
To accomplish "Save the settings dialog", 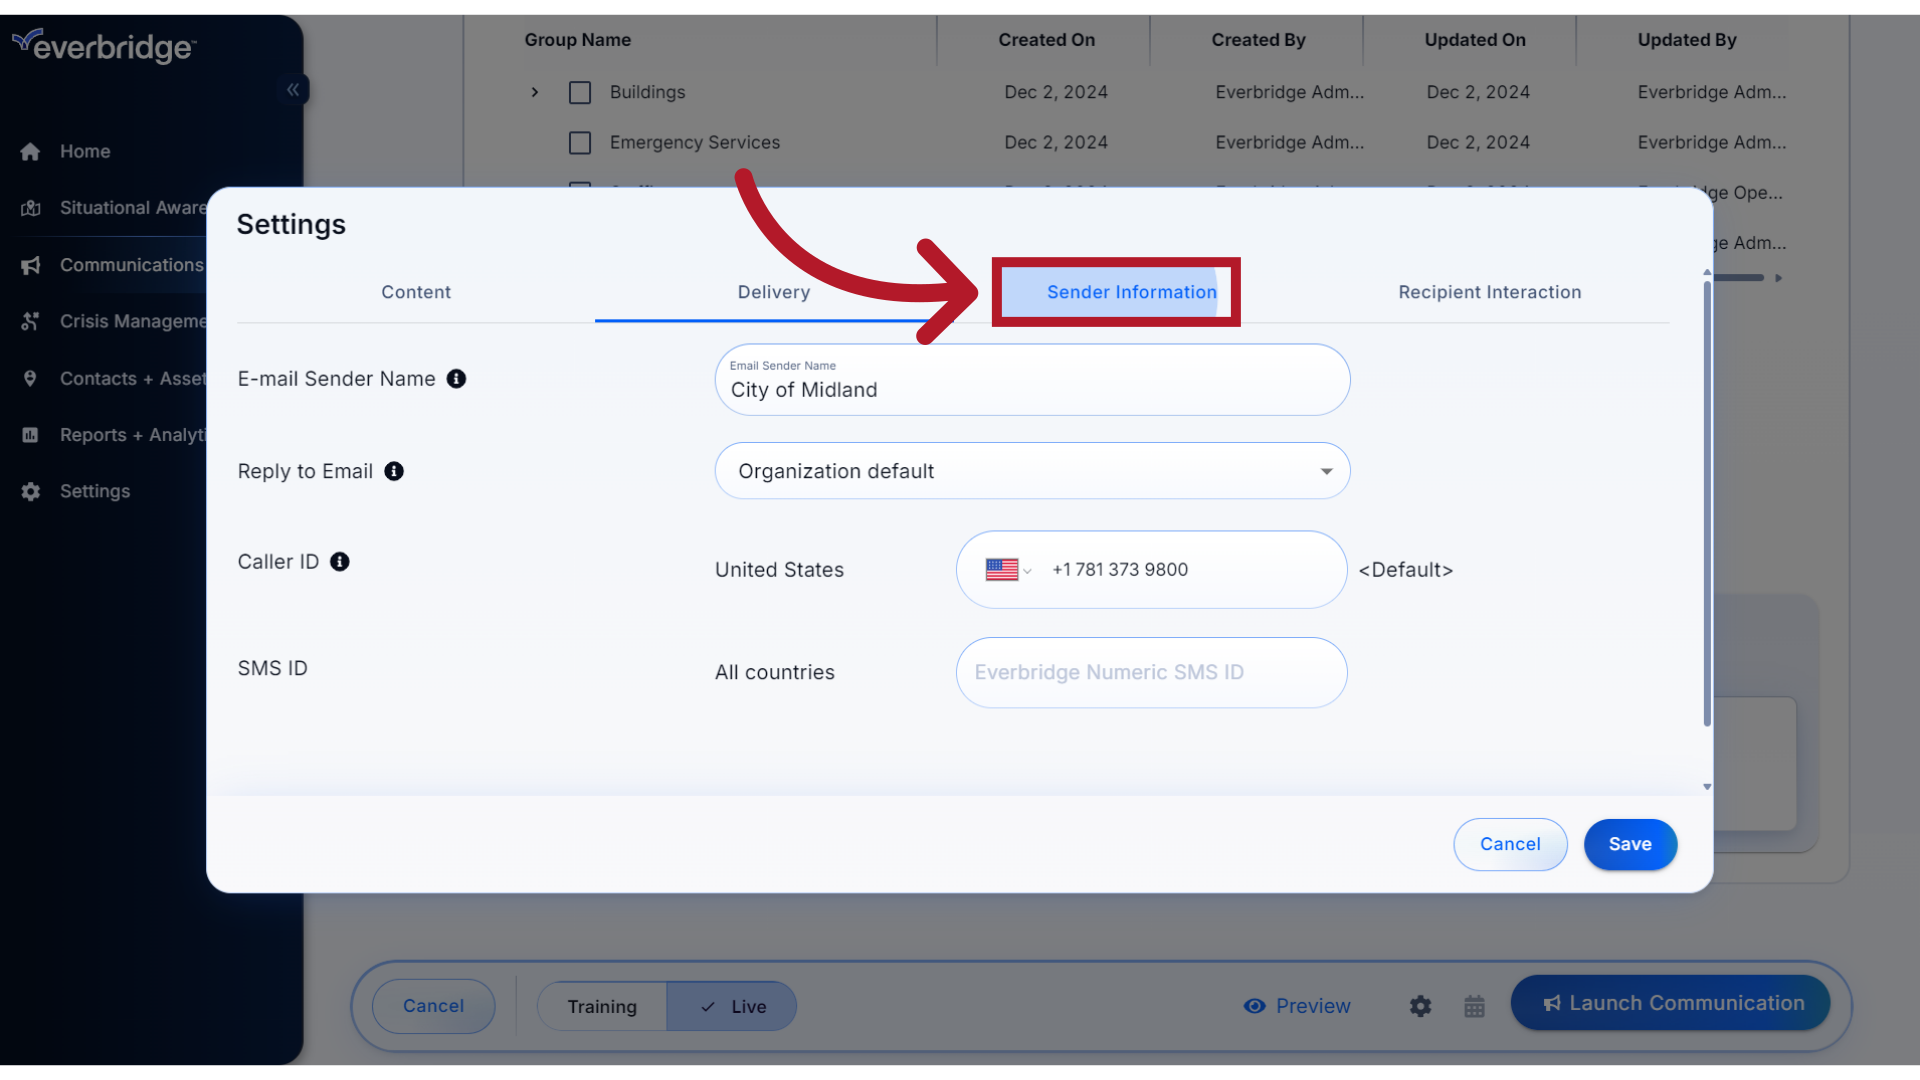I will click(1630, 845).
